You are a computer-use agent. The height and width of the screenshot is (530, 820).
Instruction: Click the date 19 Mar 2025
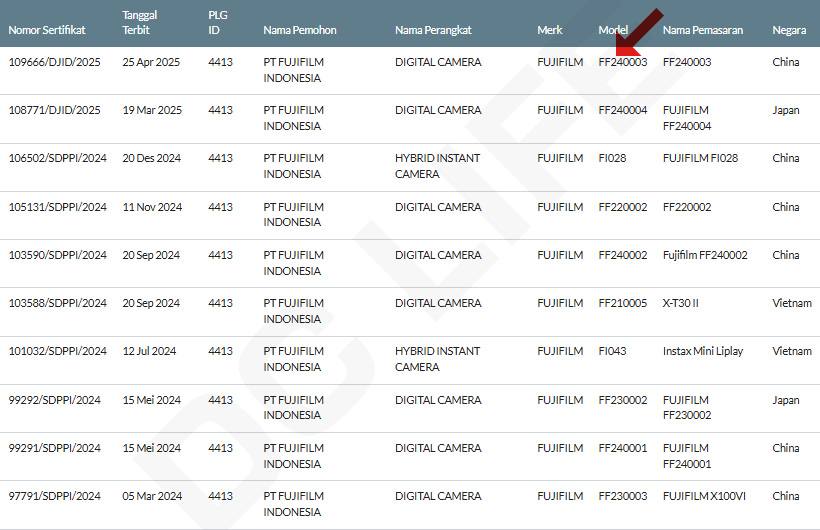click(x=152, y=110)
